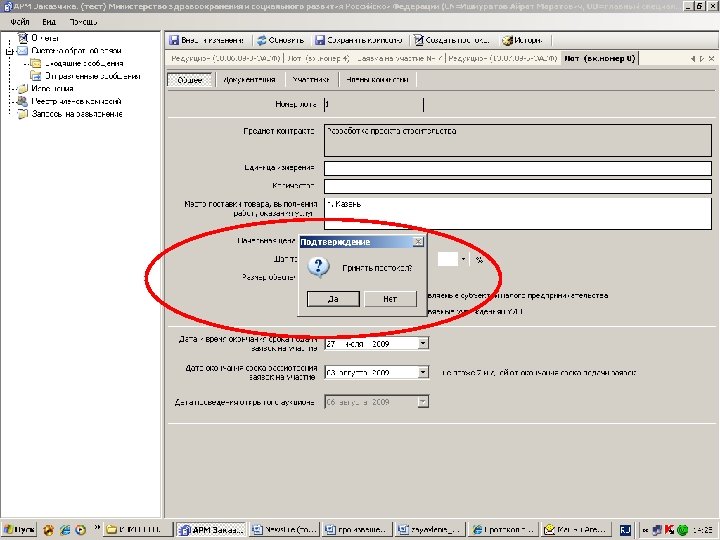720x540 pixels.
Task: Open the Windows Пуск start button
Action: [20, 530]
